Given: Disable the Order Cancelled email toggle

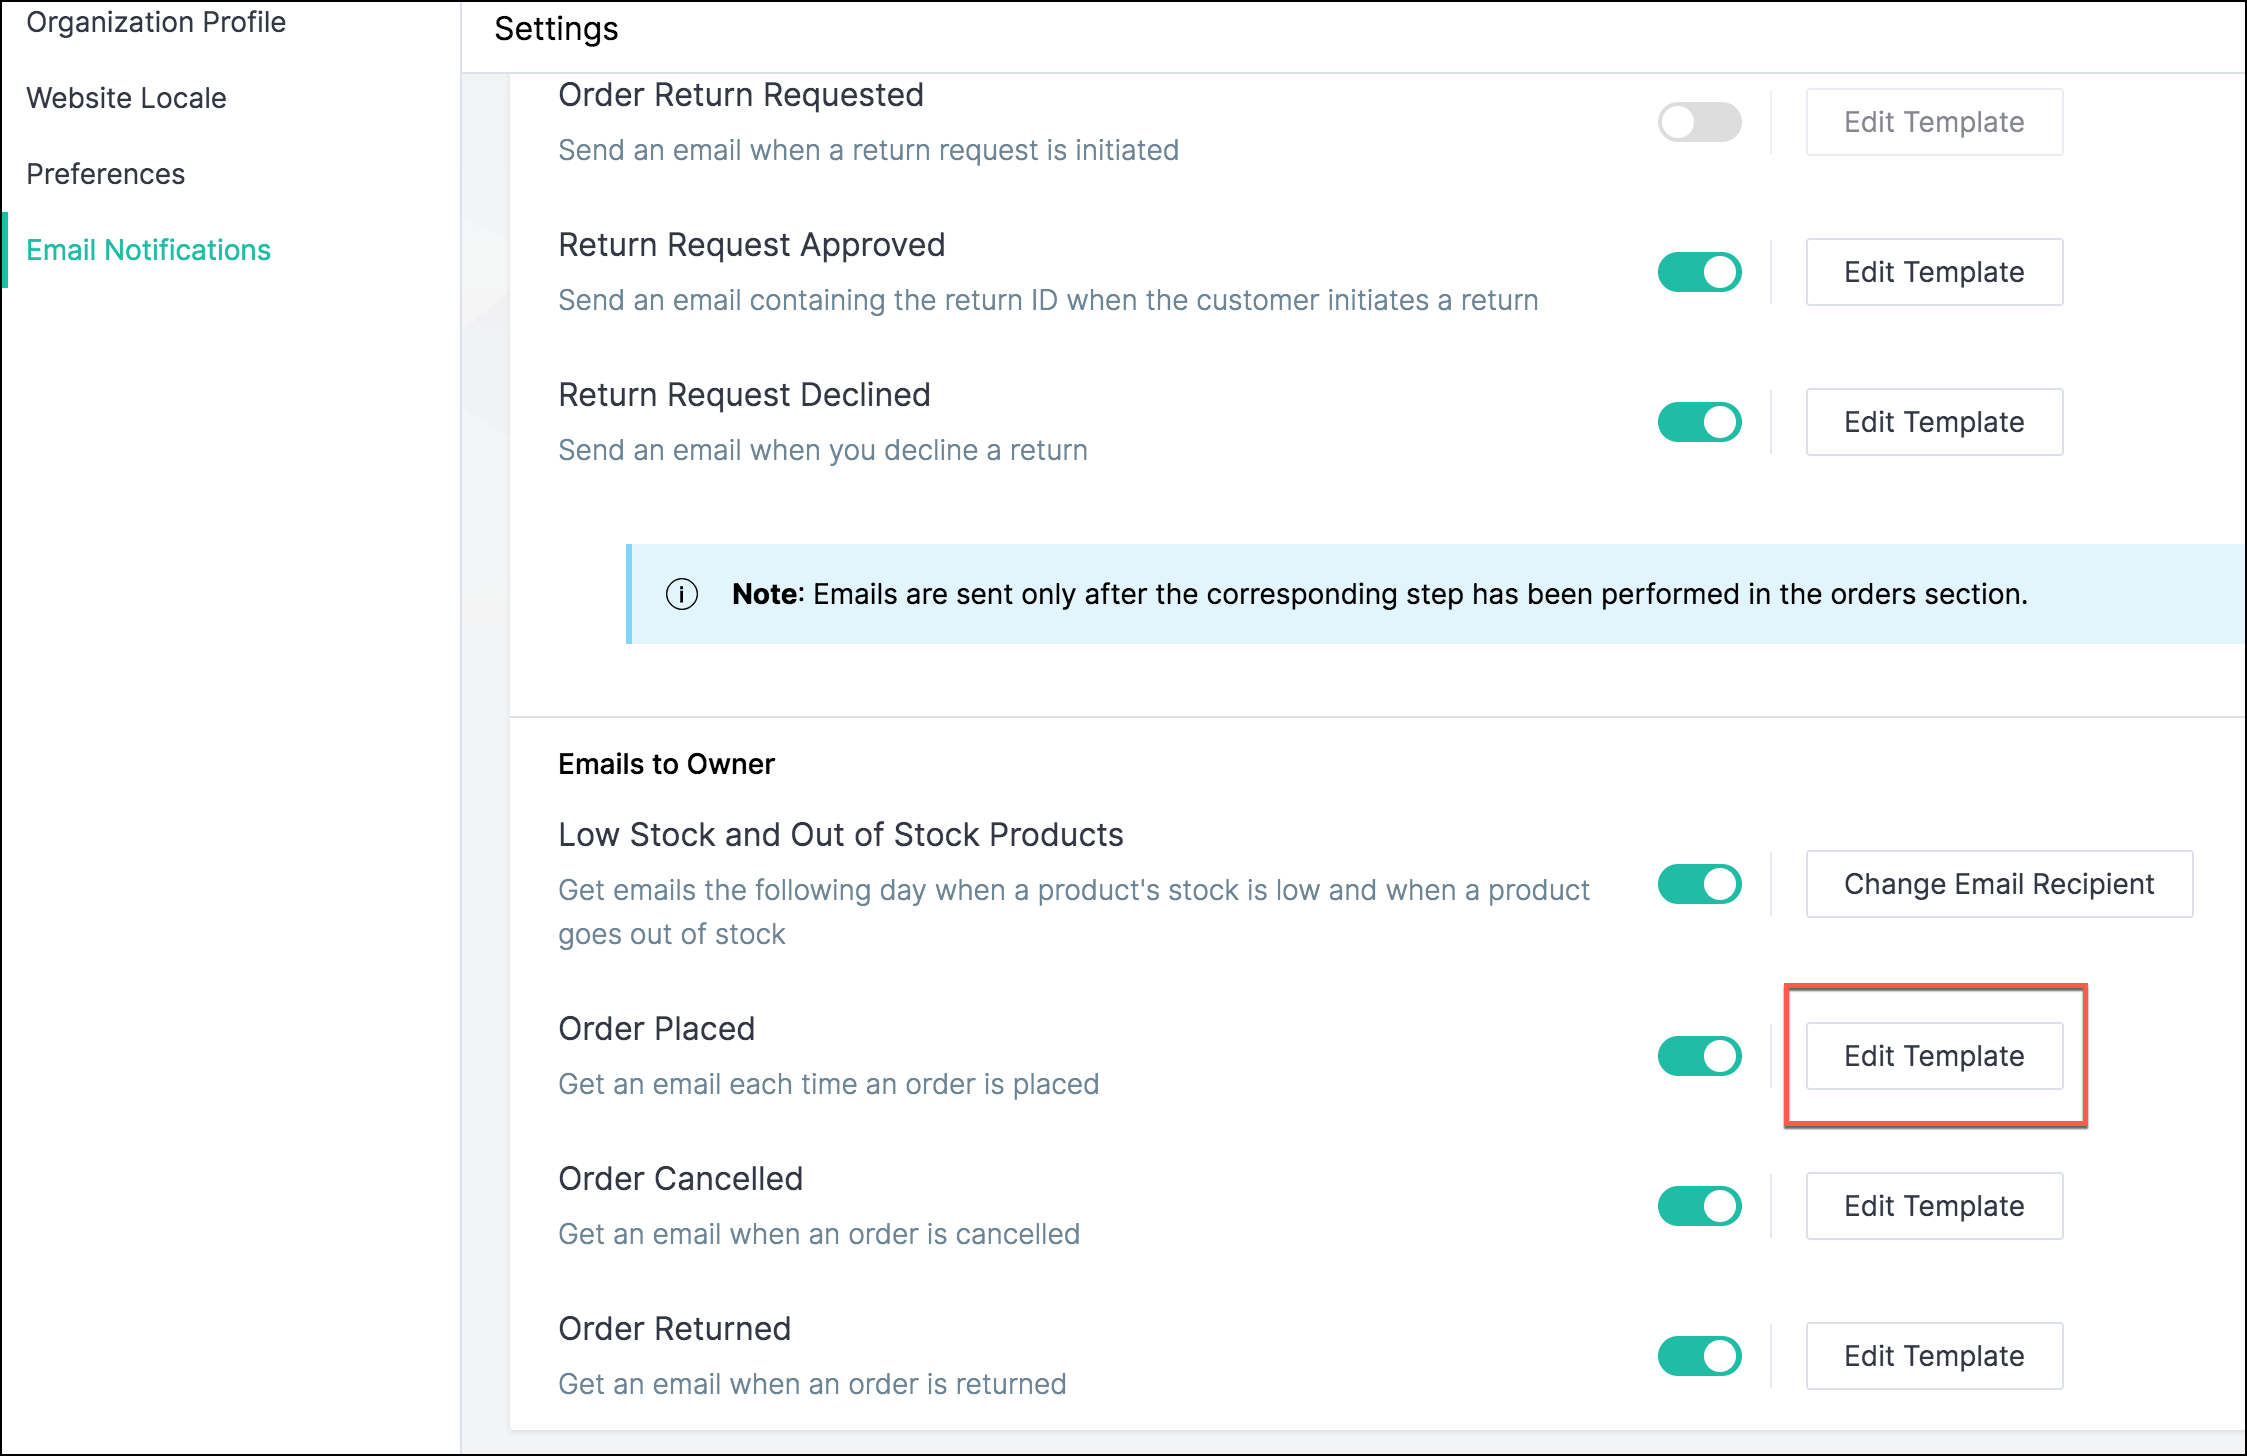Looking at the screenshot, I should (1699, 1206).
